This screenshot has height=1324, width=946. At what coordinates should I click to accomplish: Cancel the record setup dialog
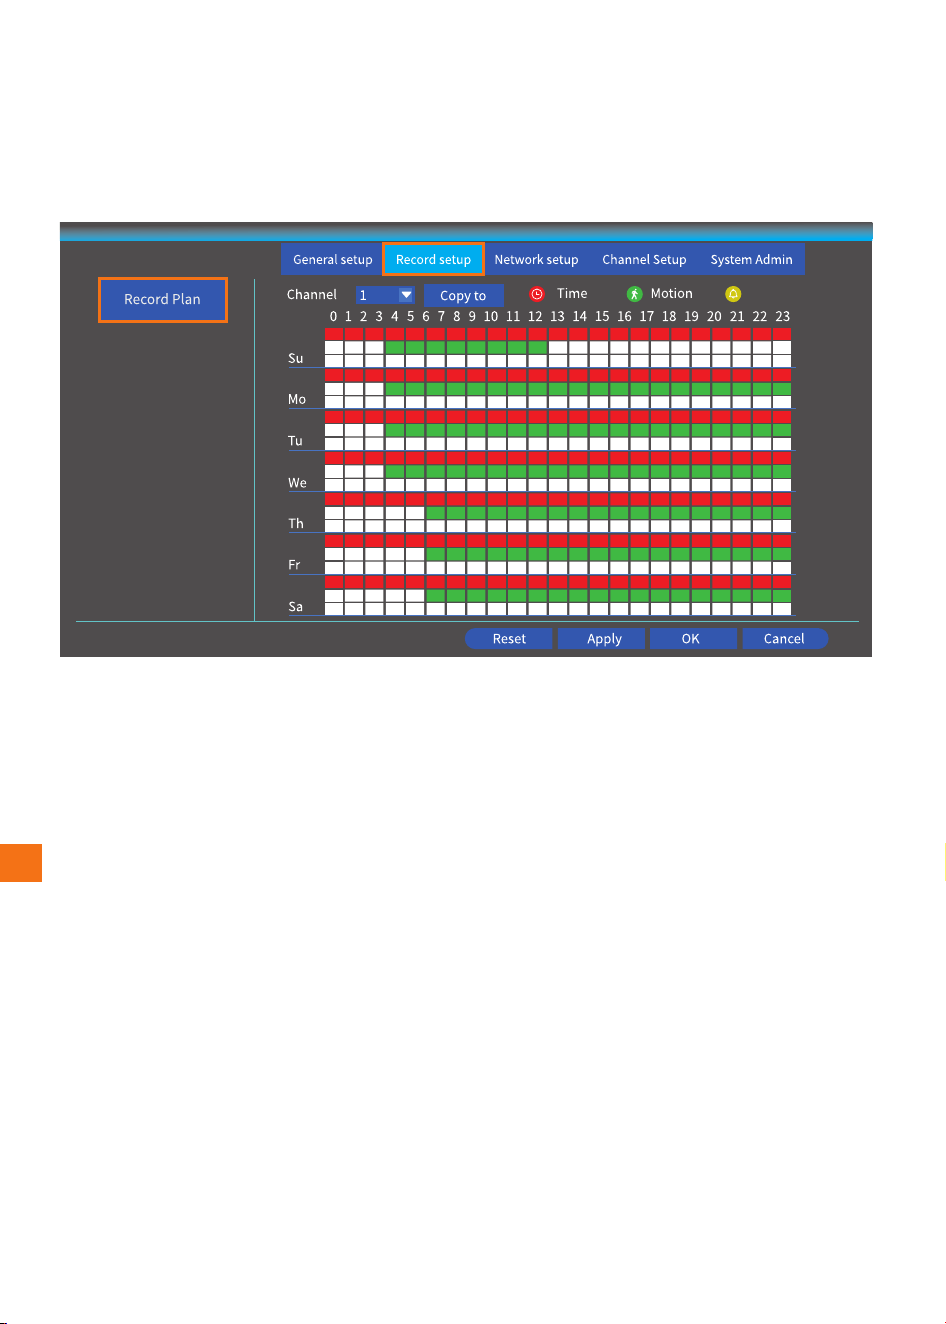[x=784, y=638]
